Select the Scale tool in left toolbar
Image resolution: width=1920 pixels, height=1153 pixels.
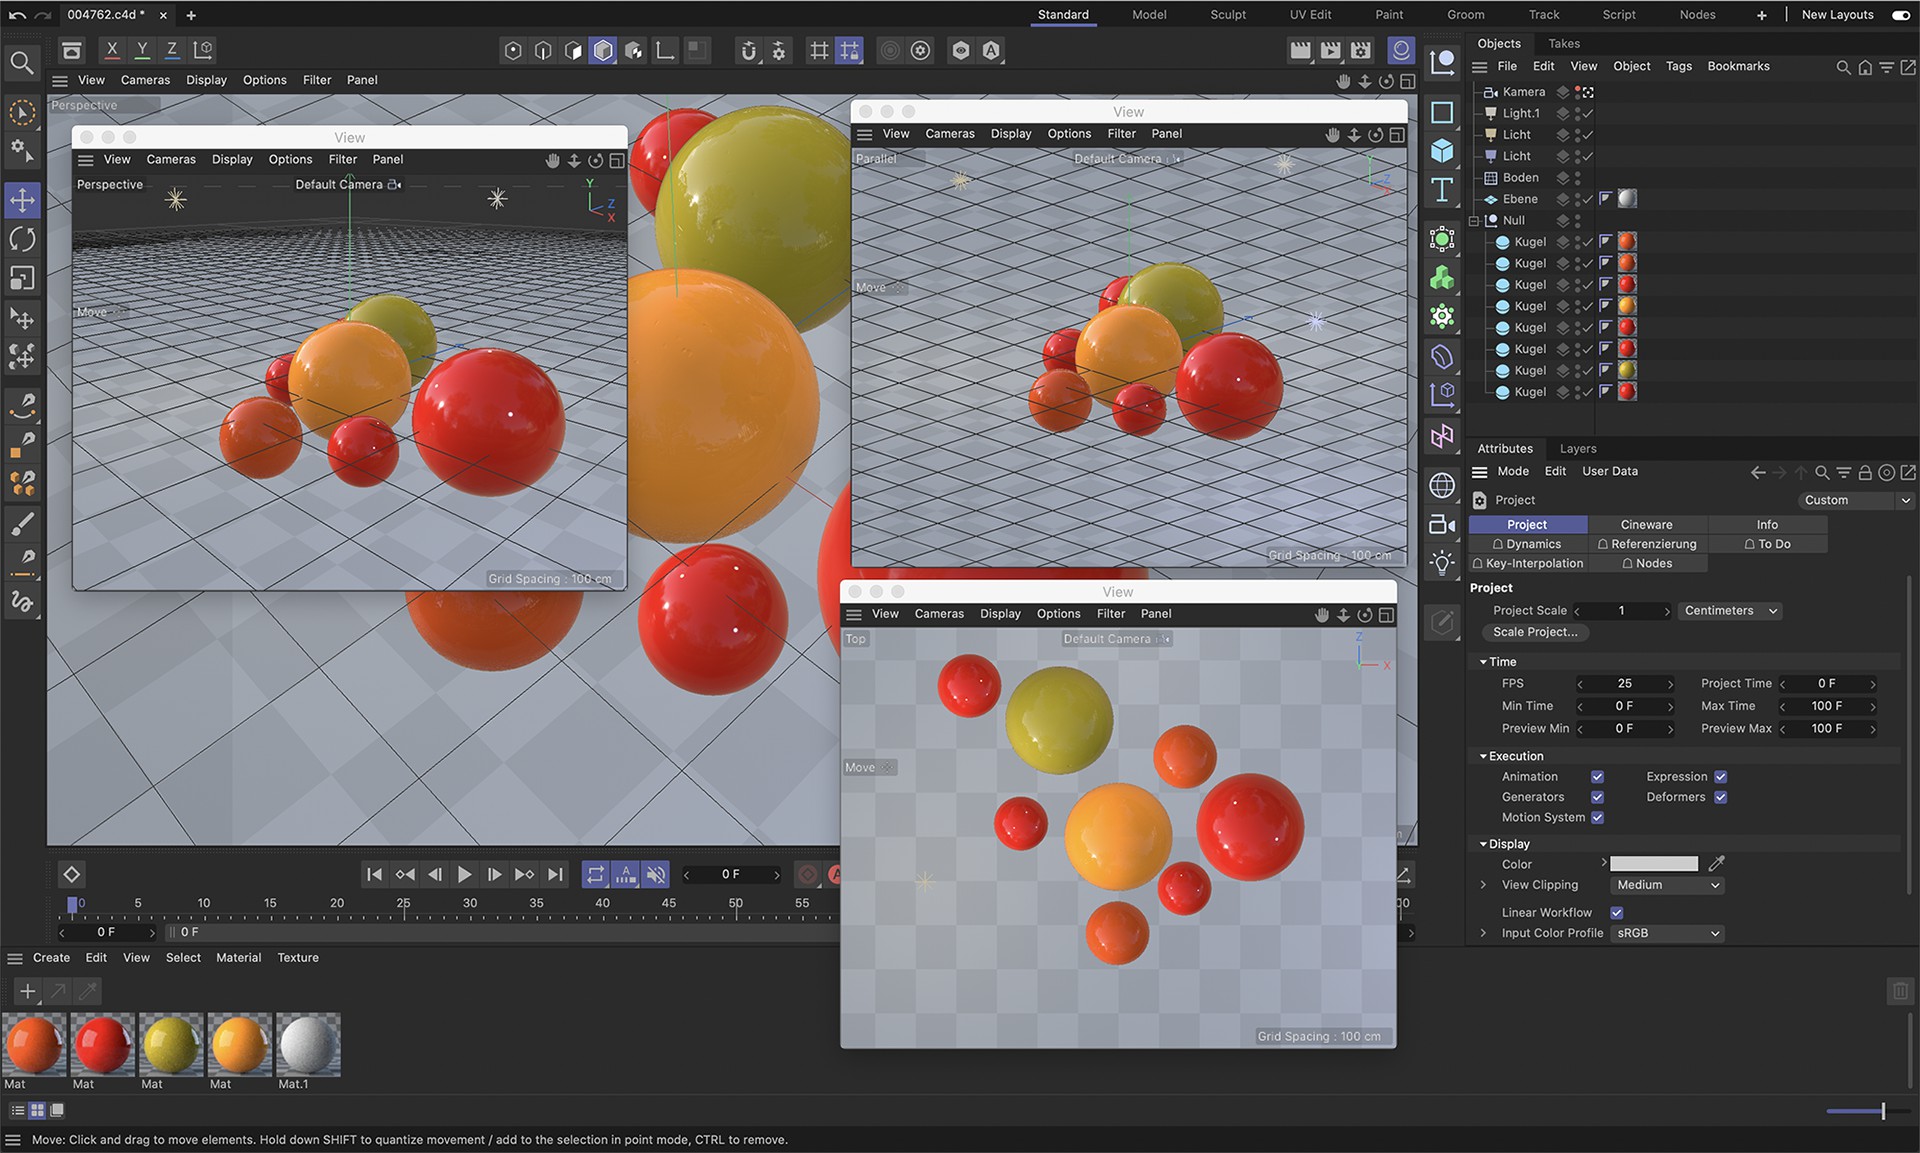pos(22,278)
